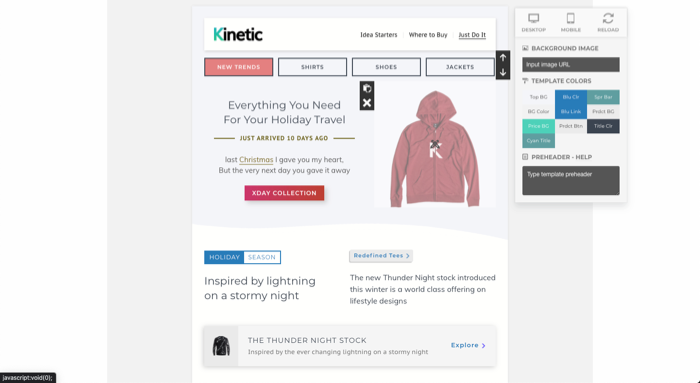Select the Jackets tab
The height and width of the screenshot is (383, 700).
[x=460, y=67]
